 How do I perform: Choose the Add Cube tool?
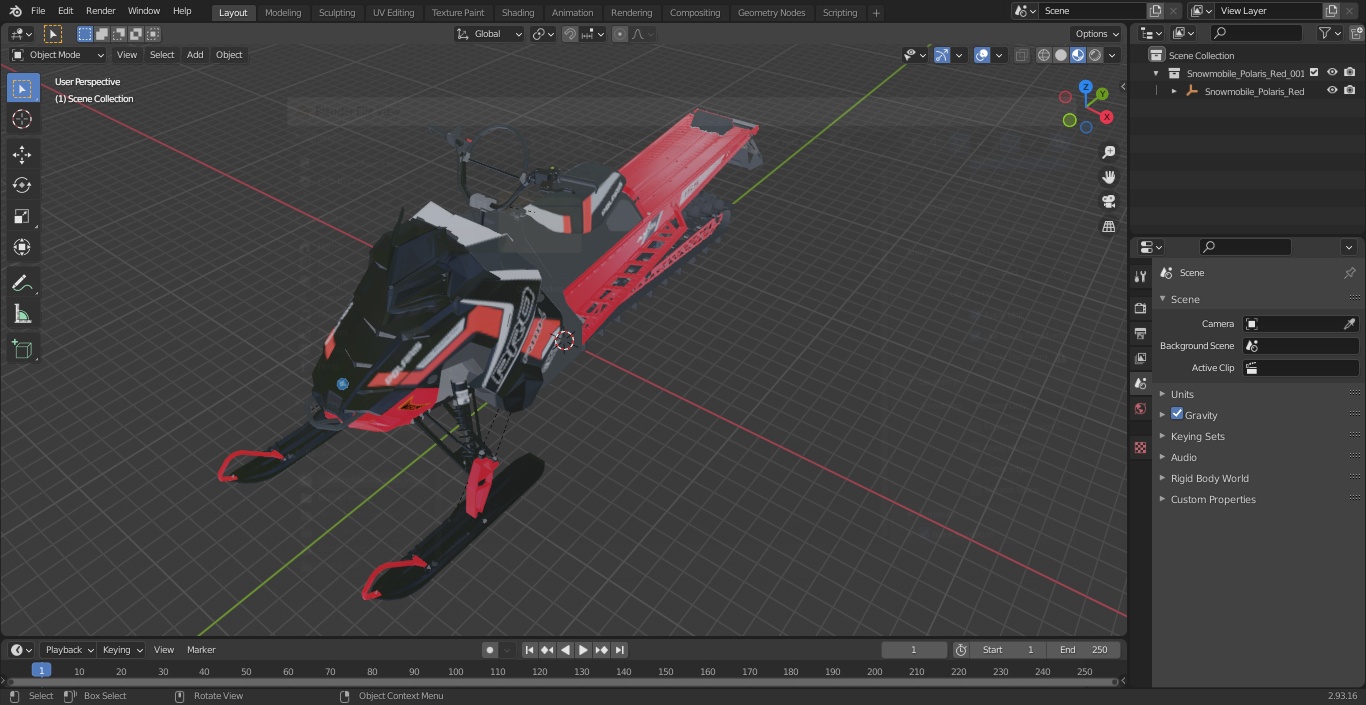(22, 350)
